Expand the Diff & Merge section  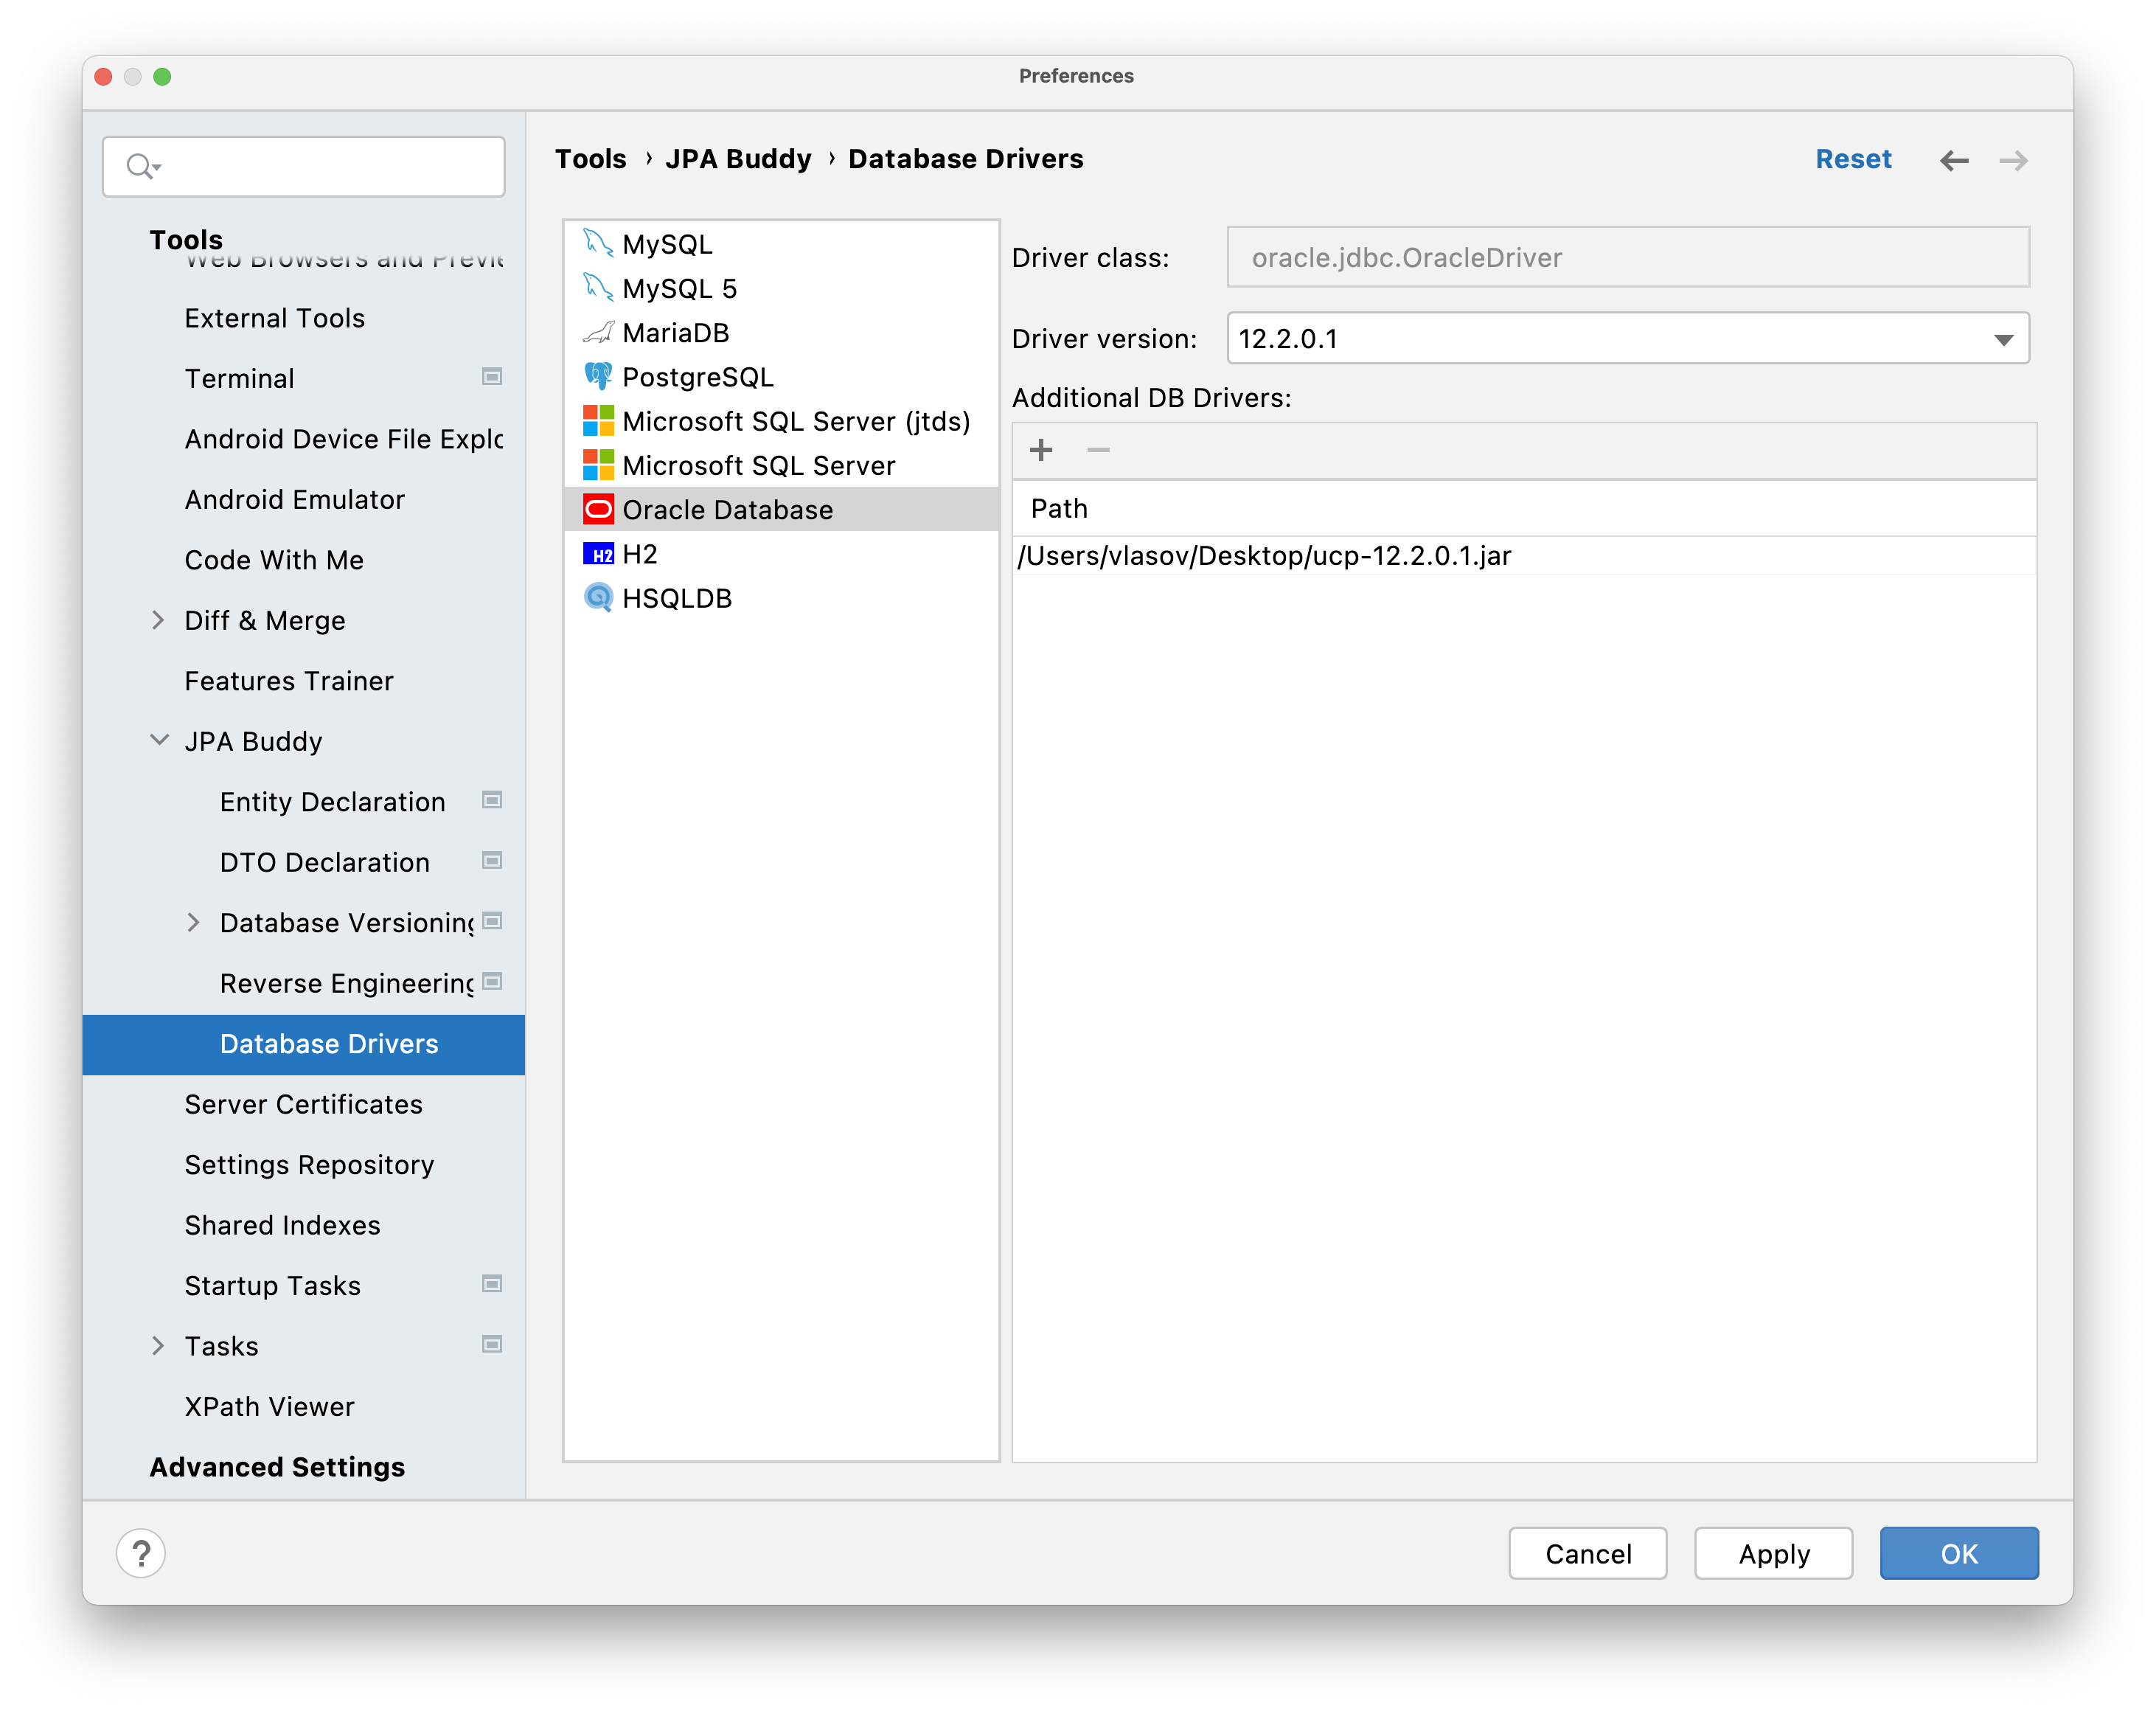[x=159, y=620]
